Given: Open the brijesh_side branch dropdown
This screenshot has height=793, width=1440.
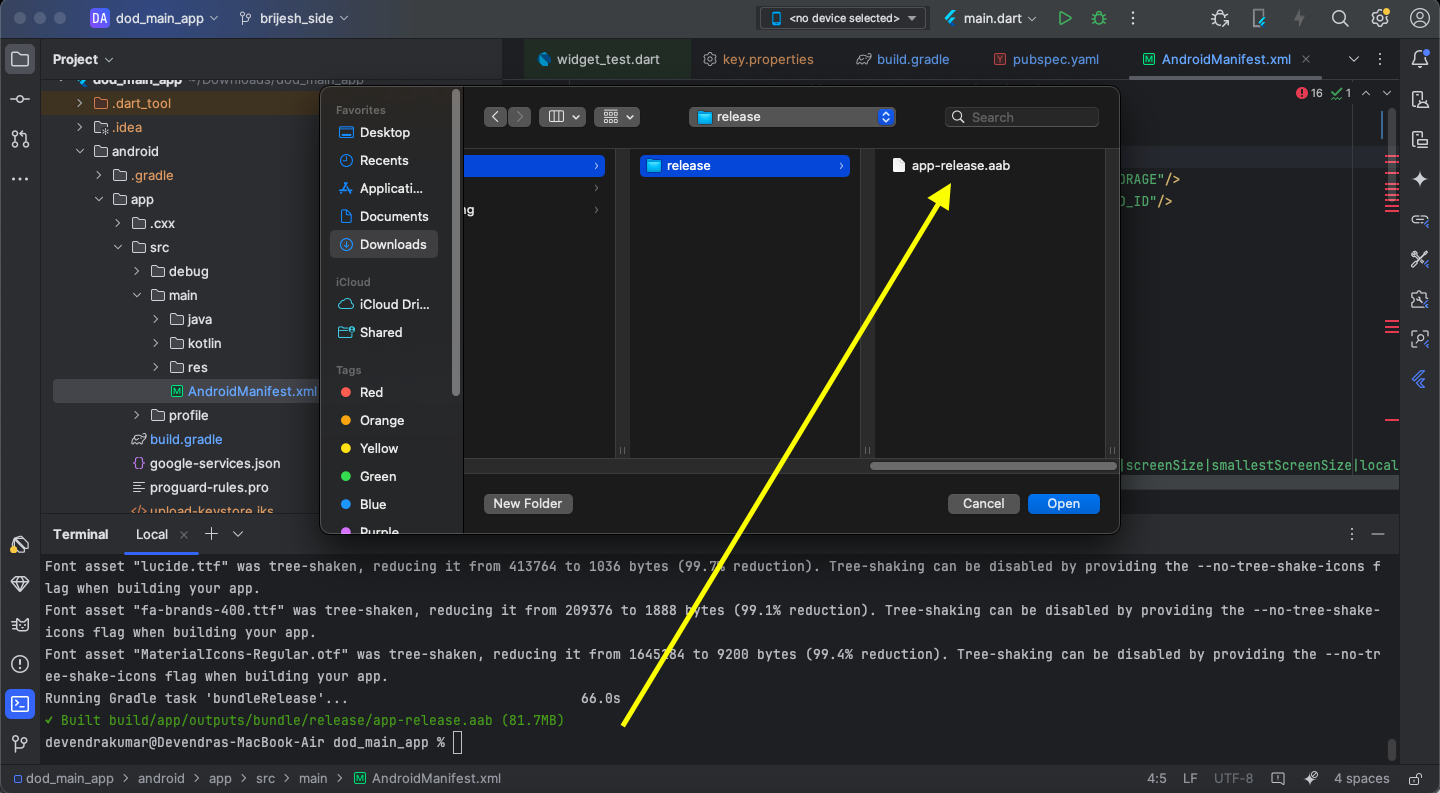Looking at the screenshot, I should [x=294, y=18].
